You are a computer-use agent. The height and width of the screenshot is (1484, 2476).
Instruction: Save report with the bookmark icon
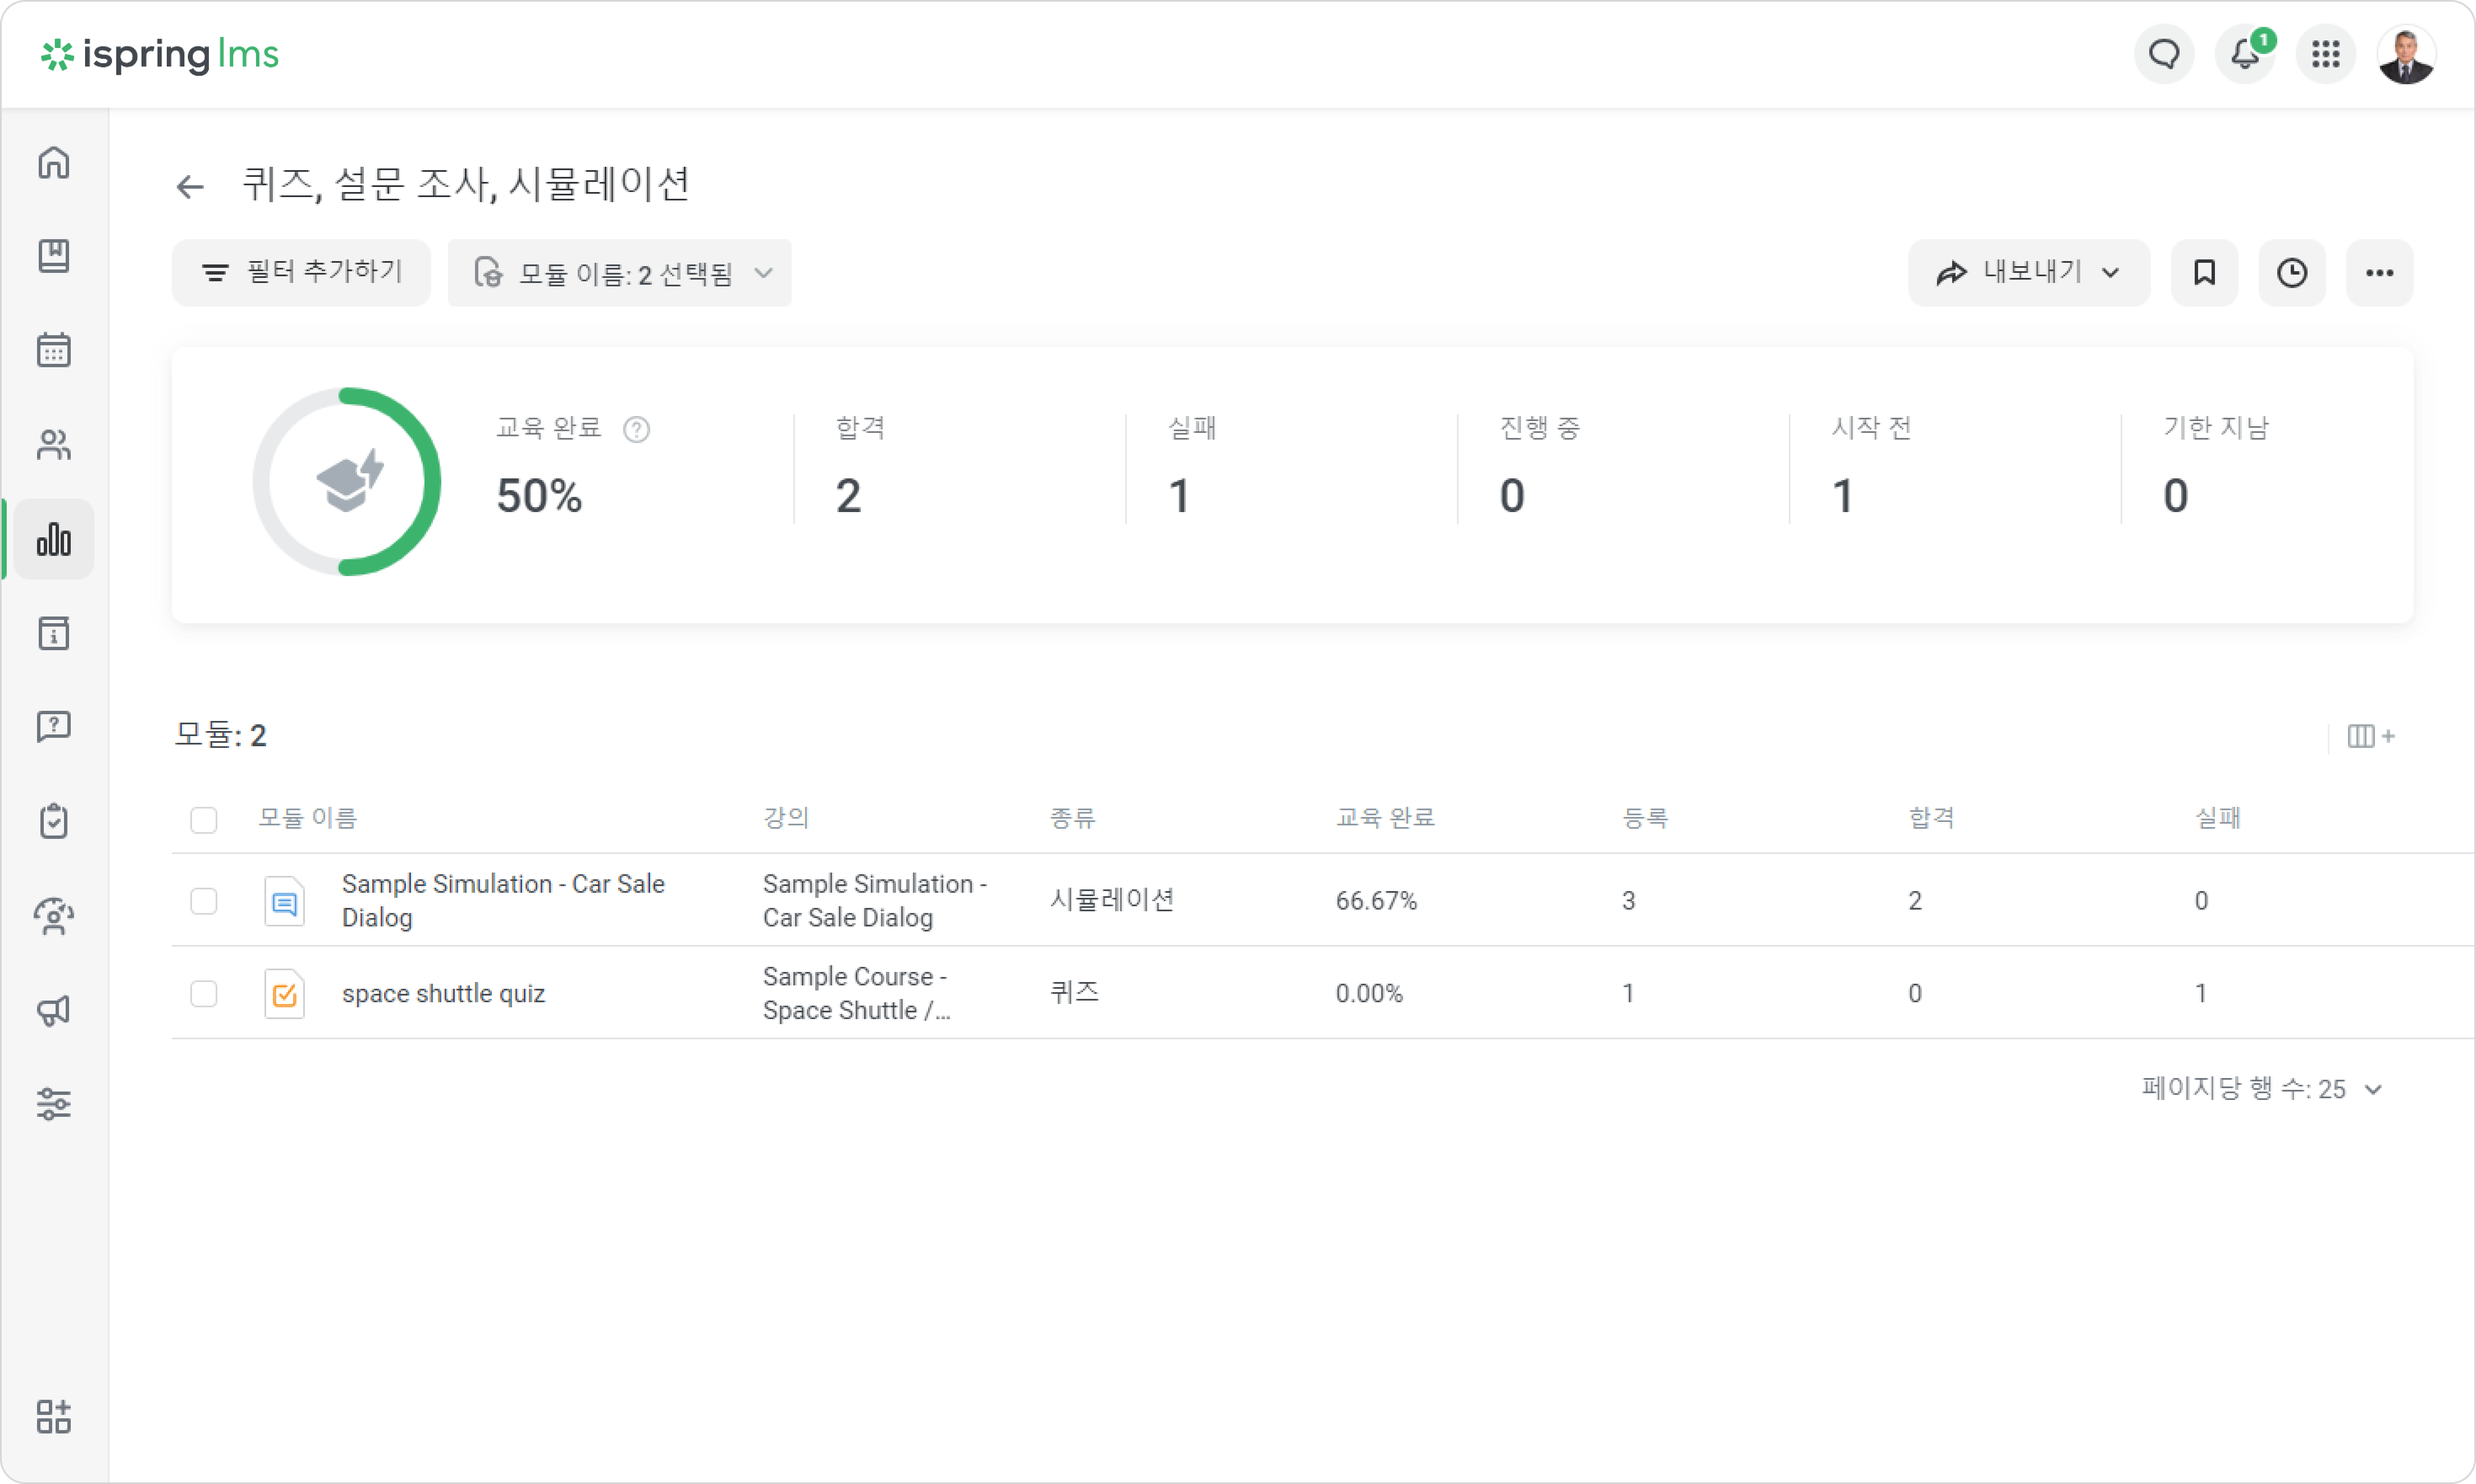(2204, 272)
